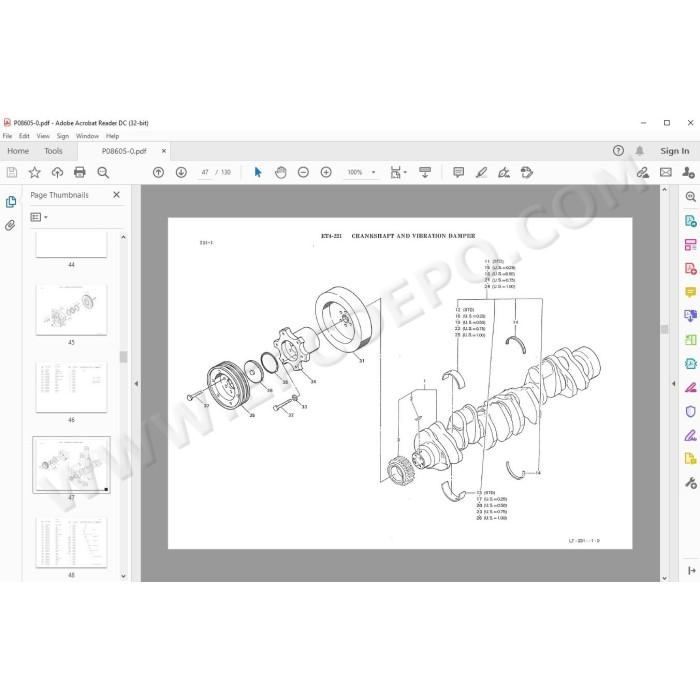Viewport: 700px width, 700px height.
Task: Upload file to cloud icon
Action: pyautogui.click(x=57, y=172)
